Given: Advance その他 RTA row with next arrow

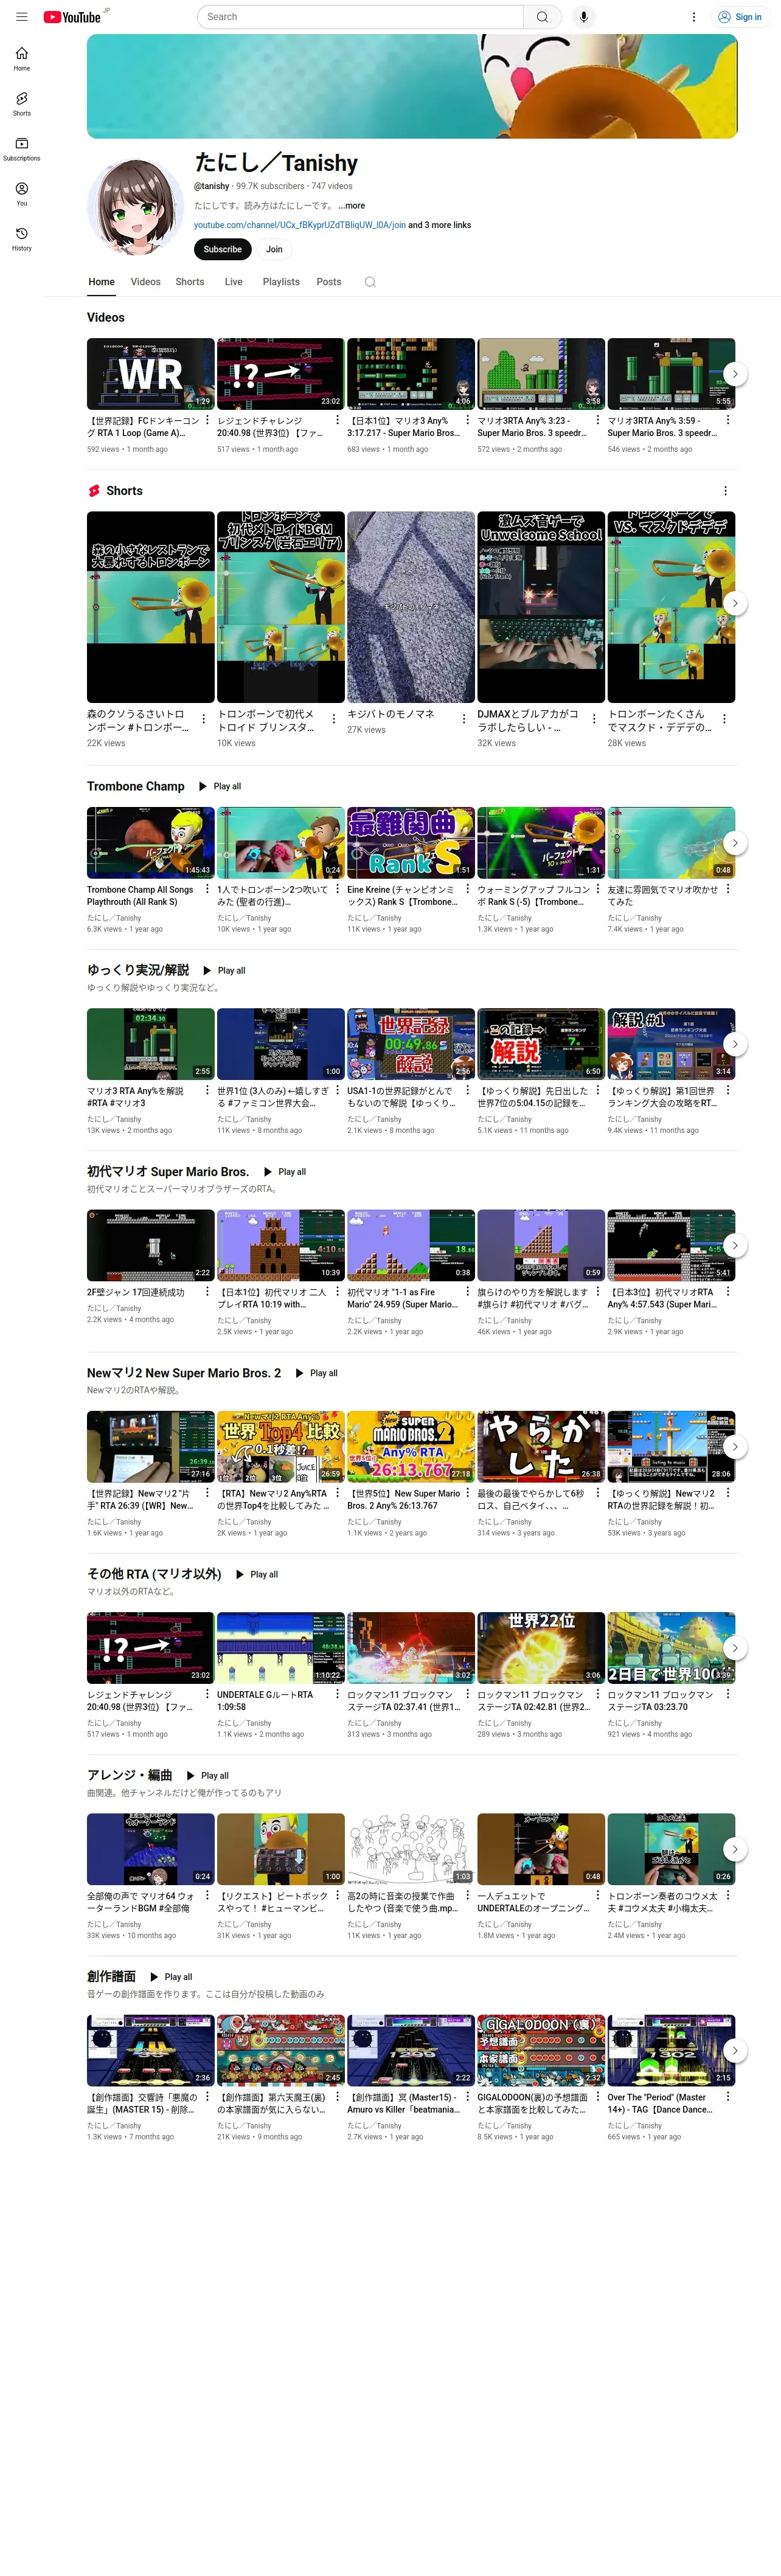Looking at the screenshot, I should click(735, 1648).
